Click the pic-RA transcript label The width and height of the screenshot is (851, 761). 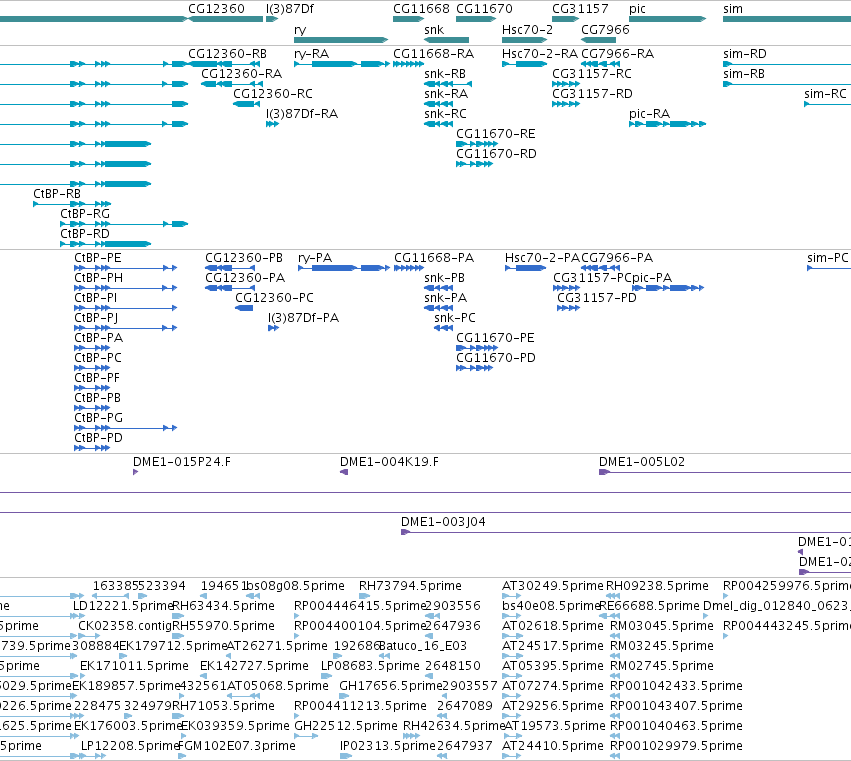[x=649, y=114]
